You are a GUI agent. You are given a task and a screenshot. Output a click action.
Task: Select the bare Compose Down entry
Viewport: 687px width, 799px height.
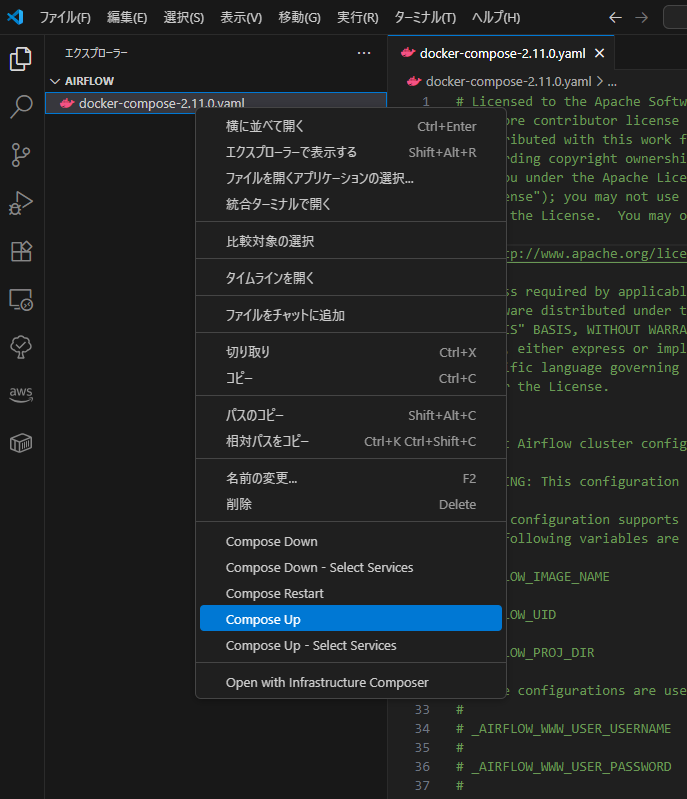[x=351, y=542]
